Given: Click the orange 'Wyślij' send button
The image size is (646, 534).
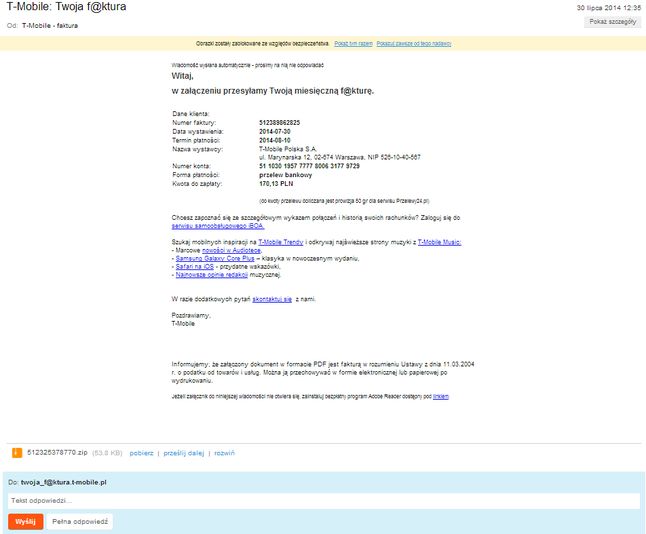Looking at the screenshot, I should [x=26, y=522].
